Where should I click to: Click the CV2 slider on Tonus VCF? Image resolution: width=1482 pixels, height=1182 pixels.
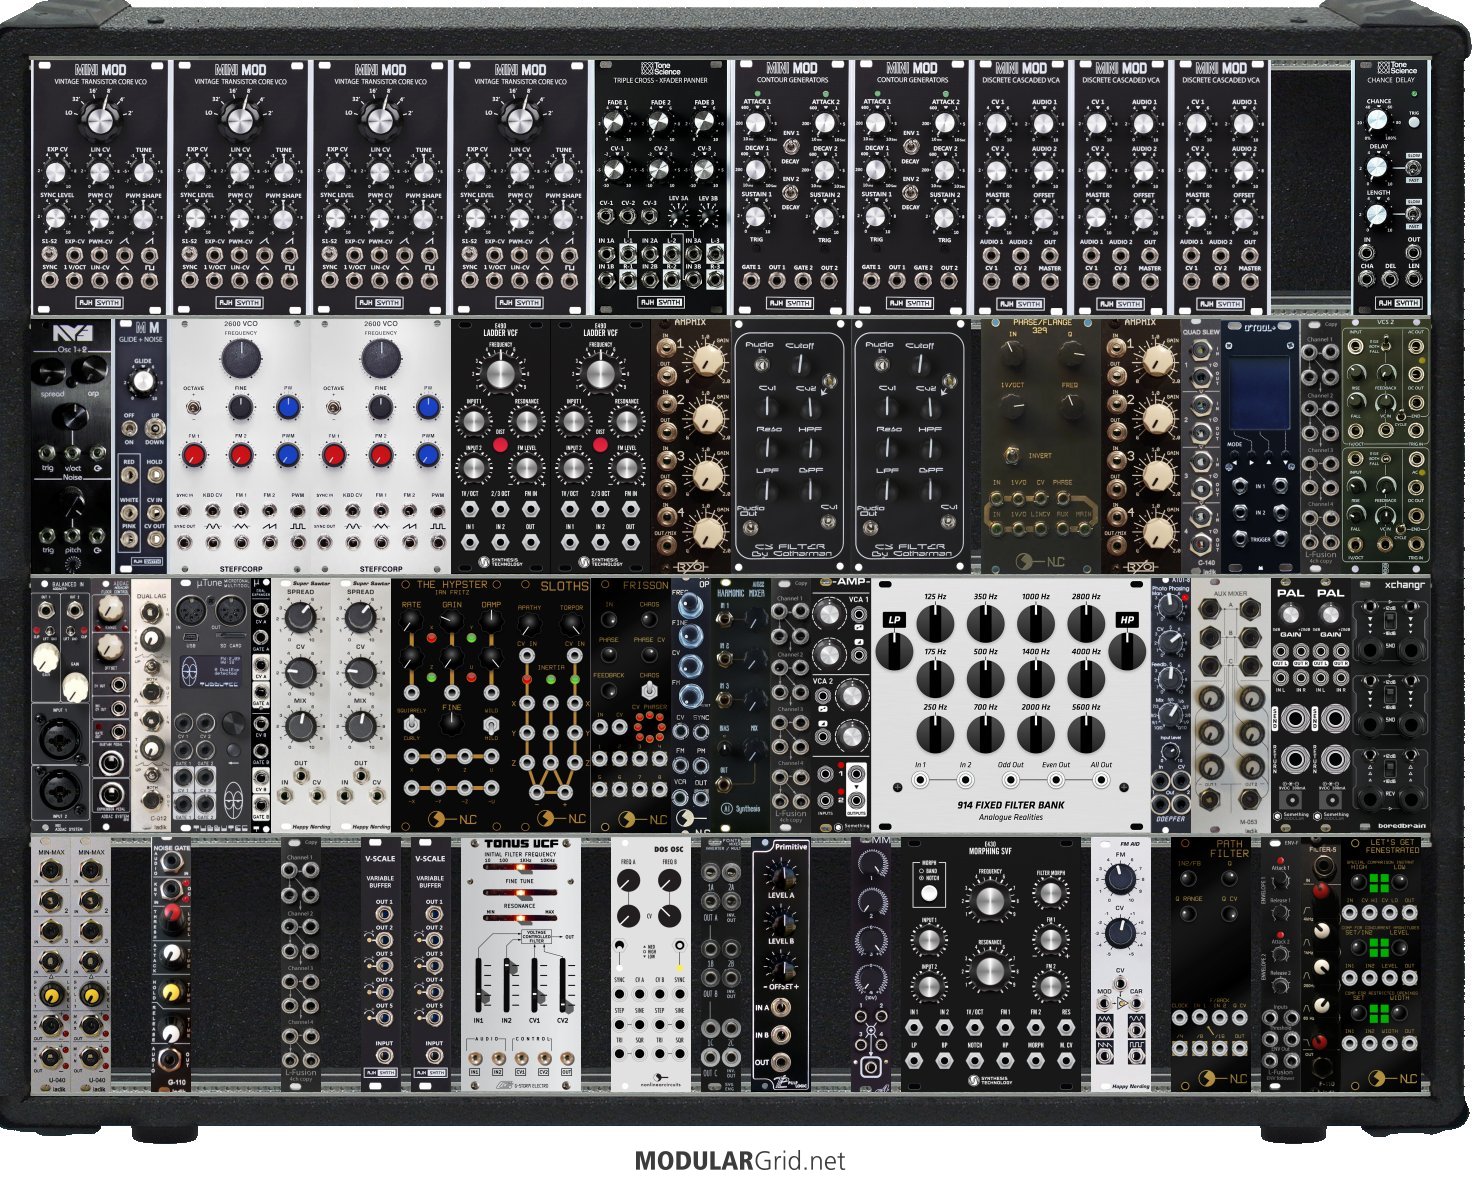564,987
